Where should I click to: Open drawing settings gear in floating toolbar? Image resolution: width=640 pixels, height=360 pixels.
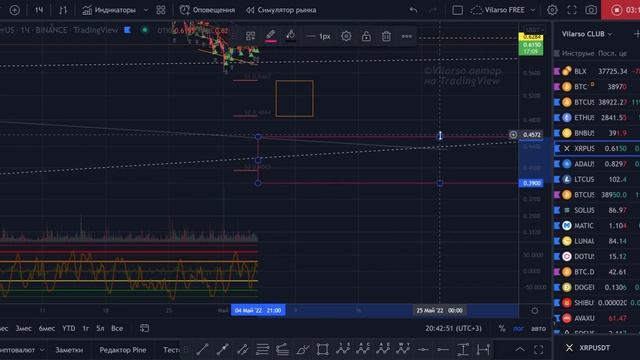[x=346, y=36]
